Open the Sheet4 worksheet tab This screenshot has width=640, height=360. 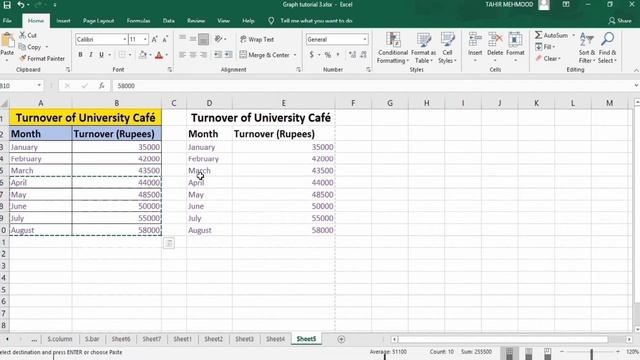(275, 339)
